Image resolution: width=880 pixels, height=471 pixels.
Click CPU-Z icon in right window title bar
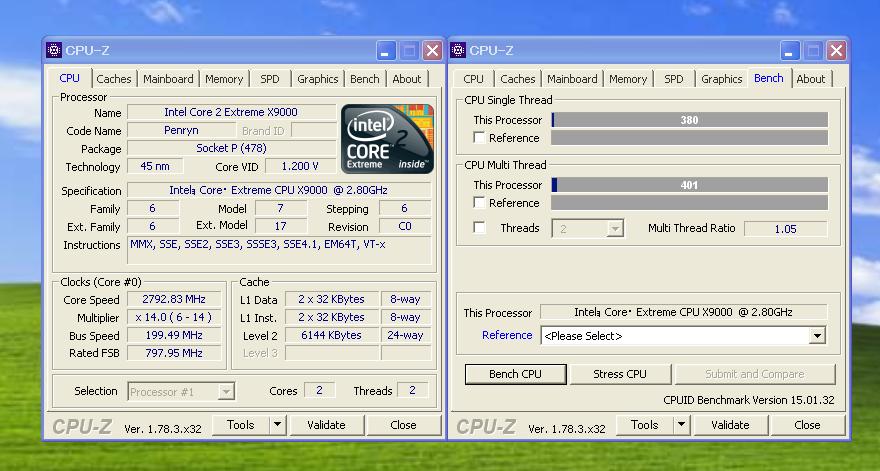[x=458, y=50]
